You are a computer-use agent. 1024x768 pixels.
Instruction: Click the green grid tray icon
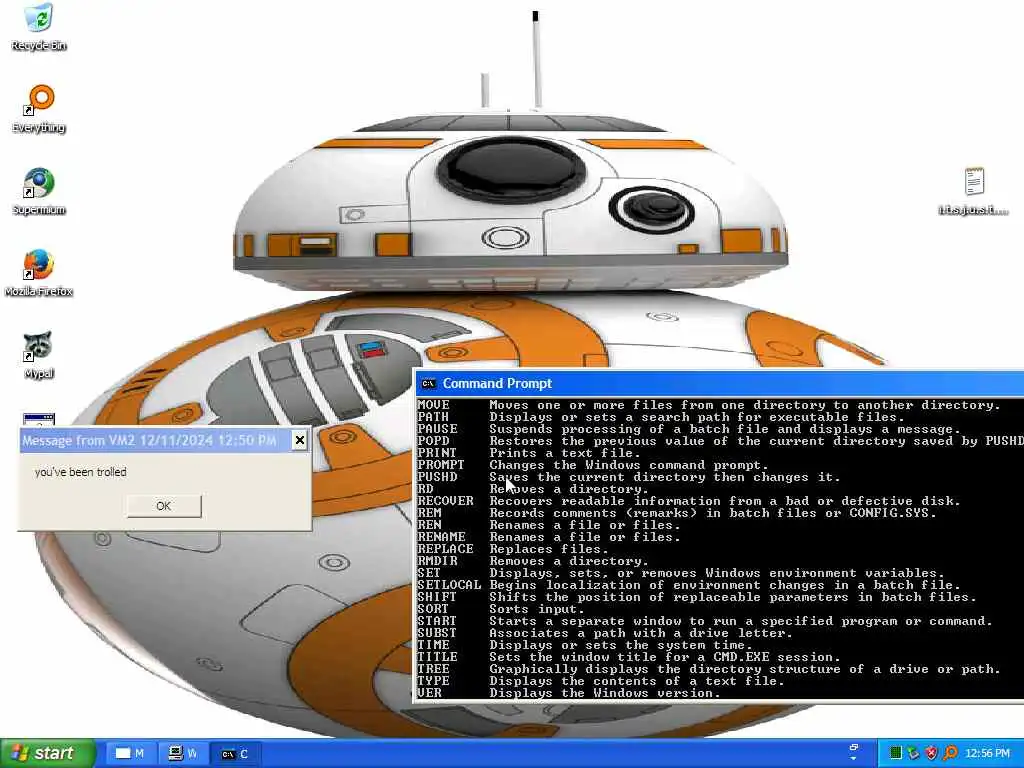pyautogui.click(x=896, y=753)
